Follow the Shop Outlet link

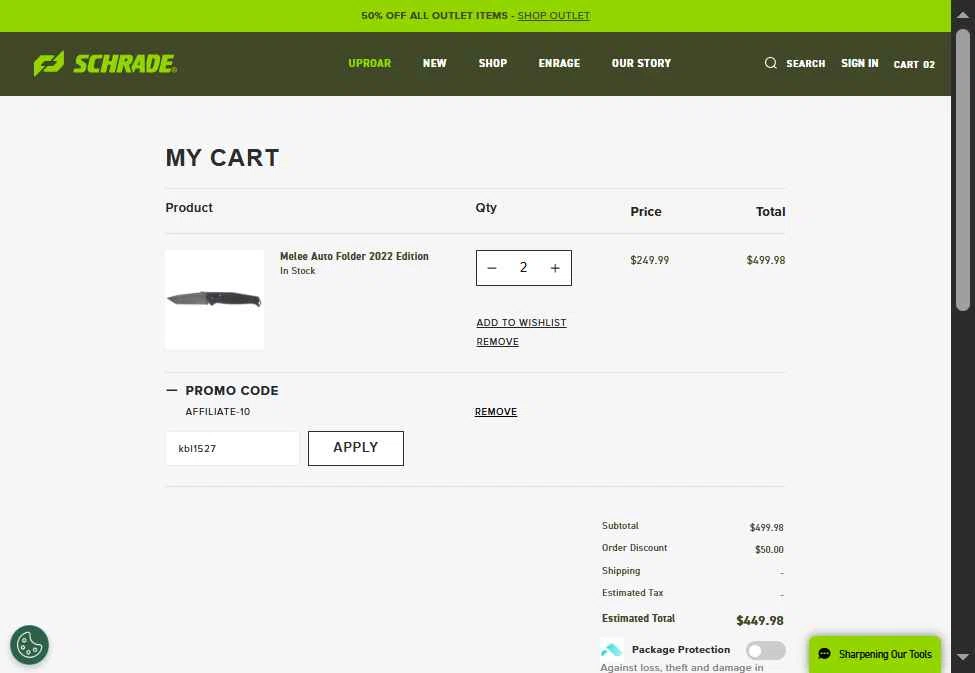[x=553, y=16]
